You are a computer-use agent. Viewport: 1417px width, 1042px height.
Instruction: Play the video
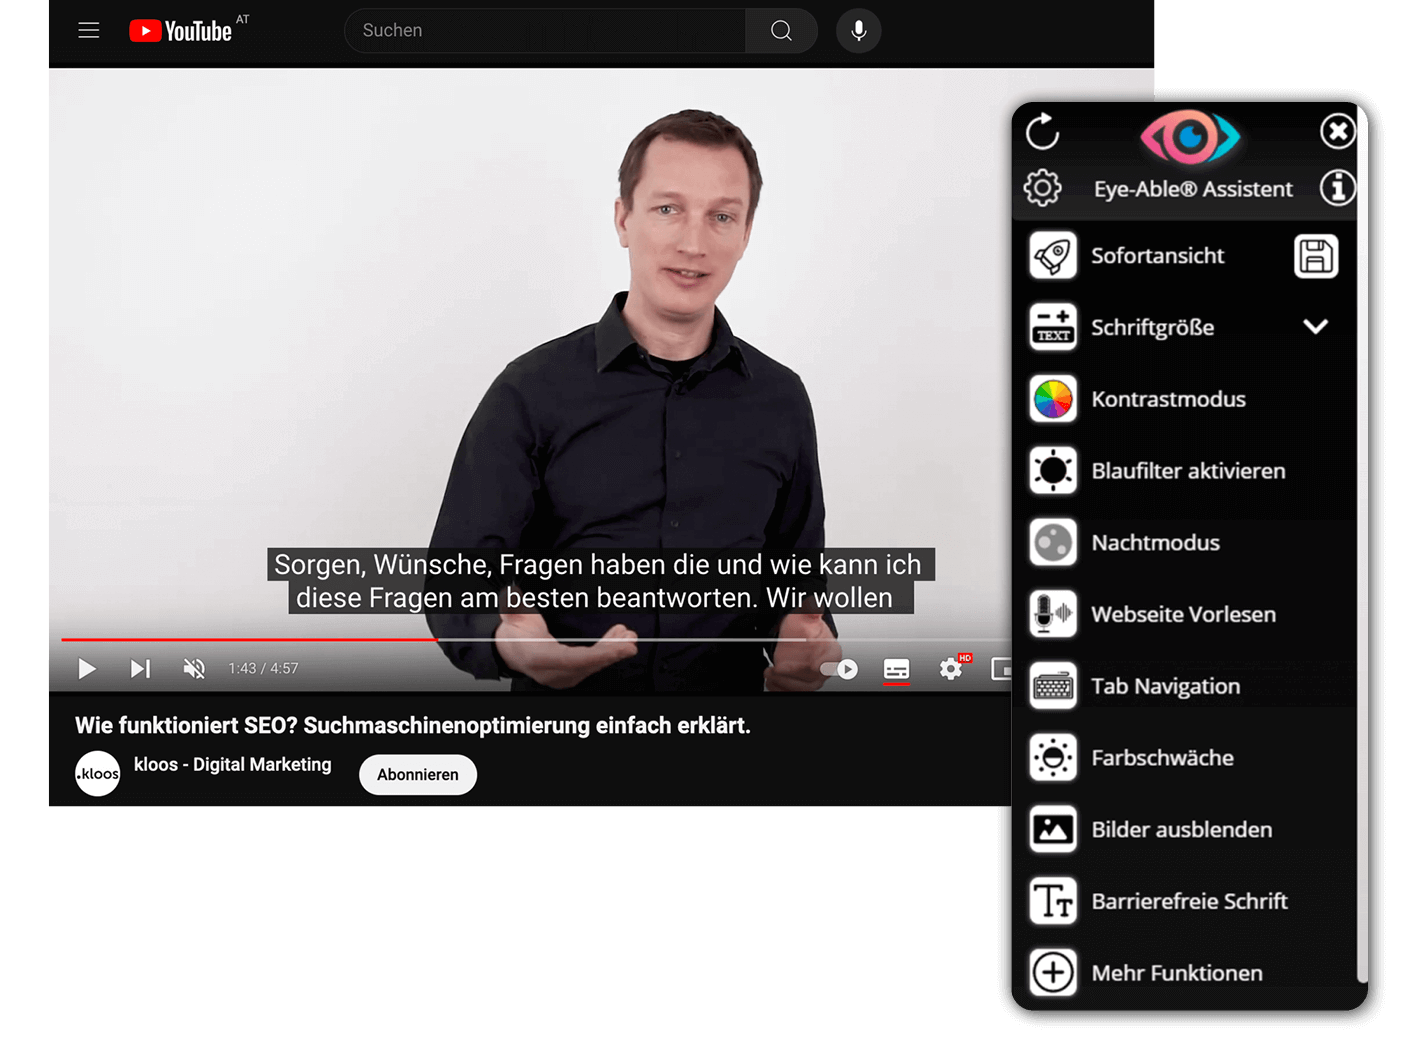pyautogui.click(x=87, y=668)
